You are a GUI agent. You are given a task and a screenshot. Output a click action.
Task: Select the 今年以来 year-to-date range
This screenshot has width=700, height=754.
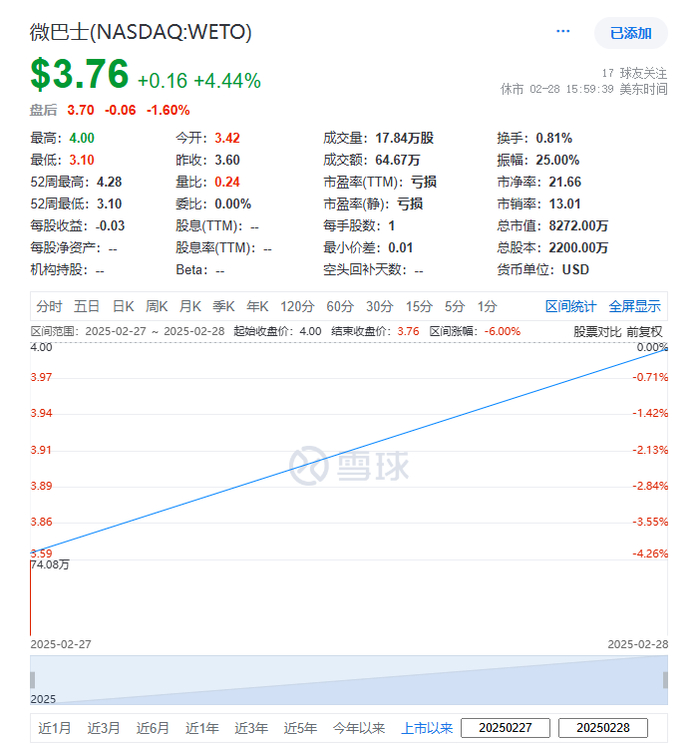coord(359,728)
